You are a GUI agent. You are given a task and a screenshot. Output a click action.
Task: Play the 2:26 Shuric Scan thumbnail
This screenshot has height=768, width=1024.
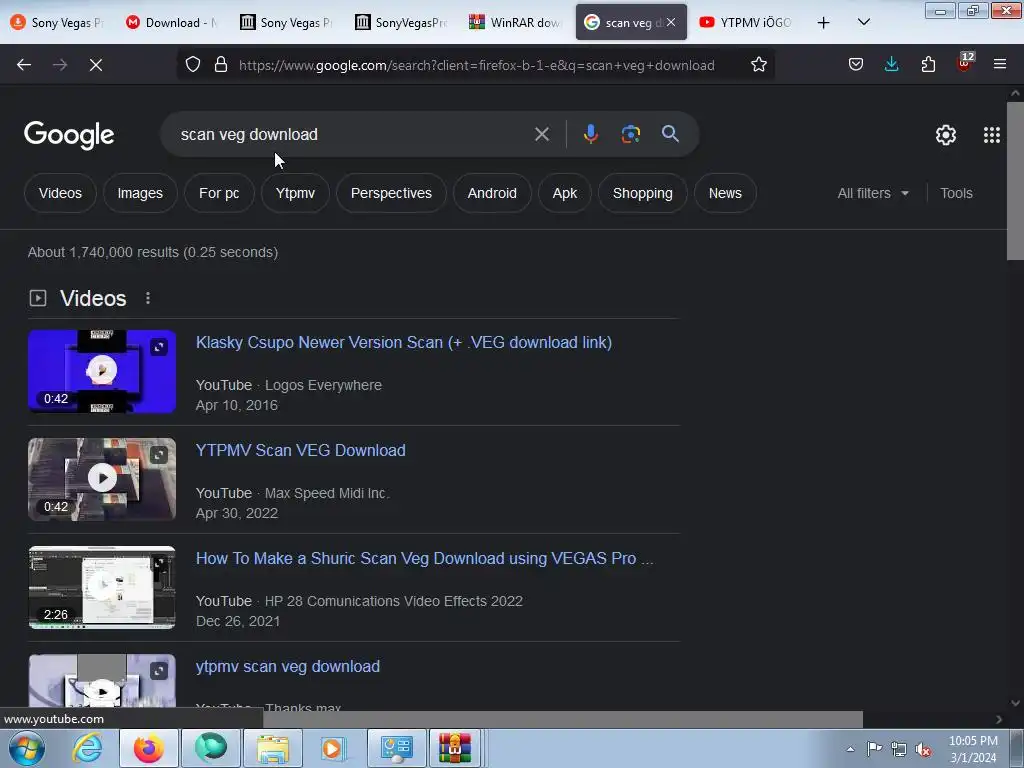tap(102, 587)
